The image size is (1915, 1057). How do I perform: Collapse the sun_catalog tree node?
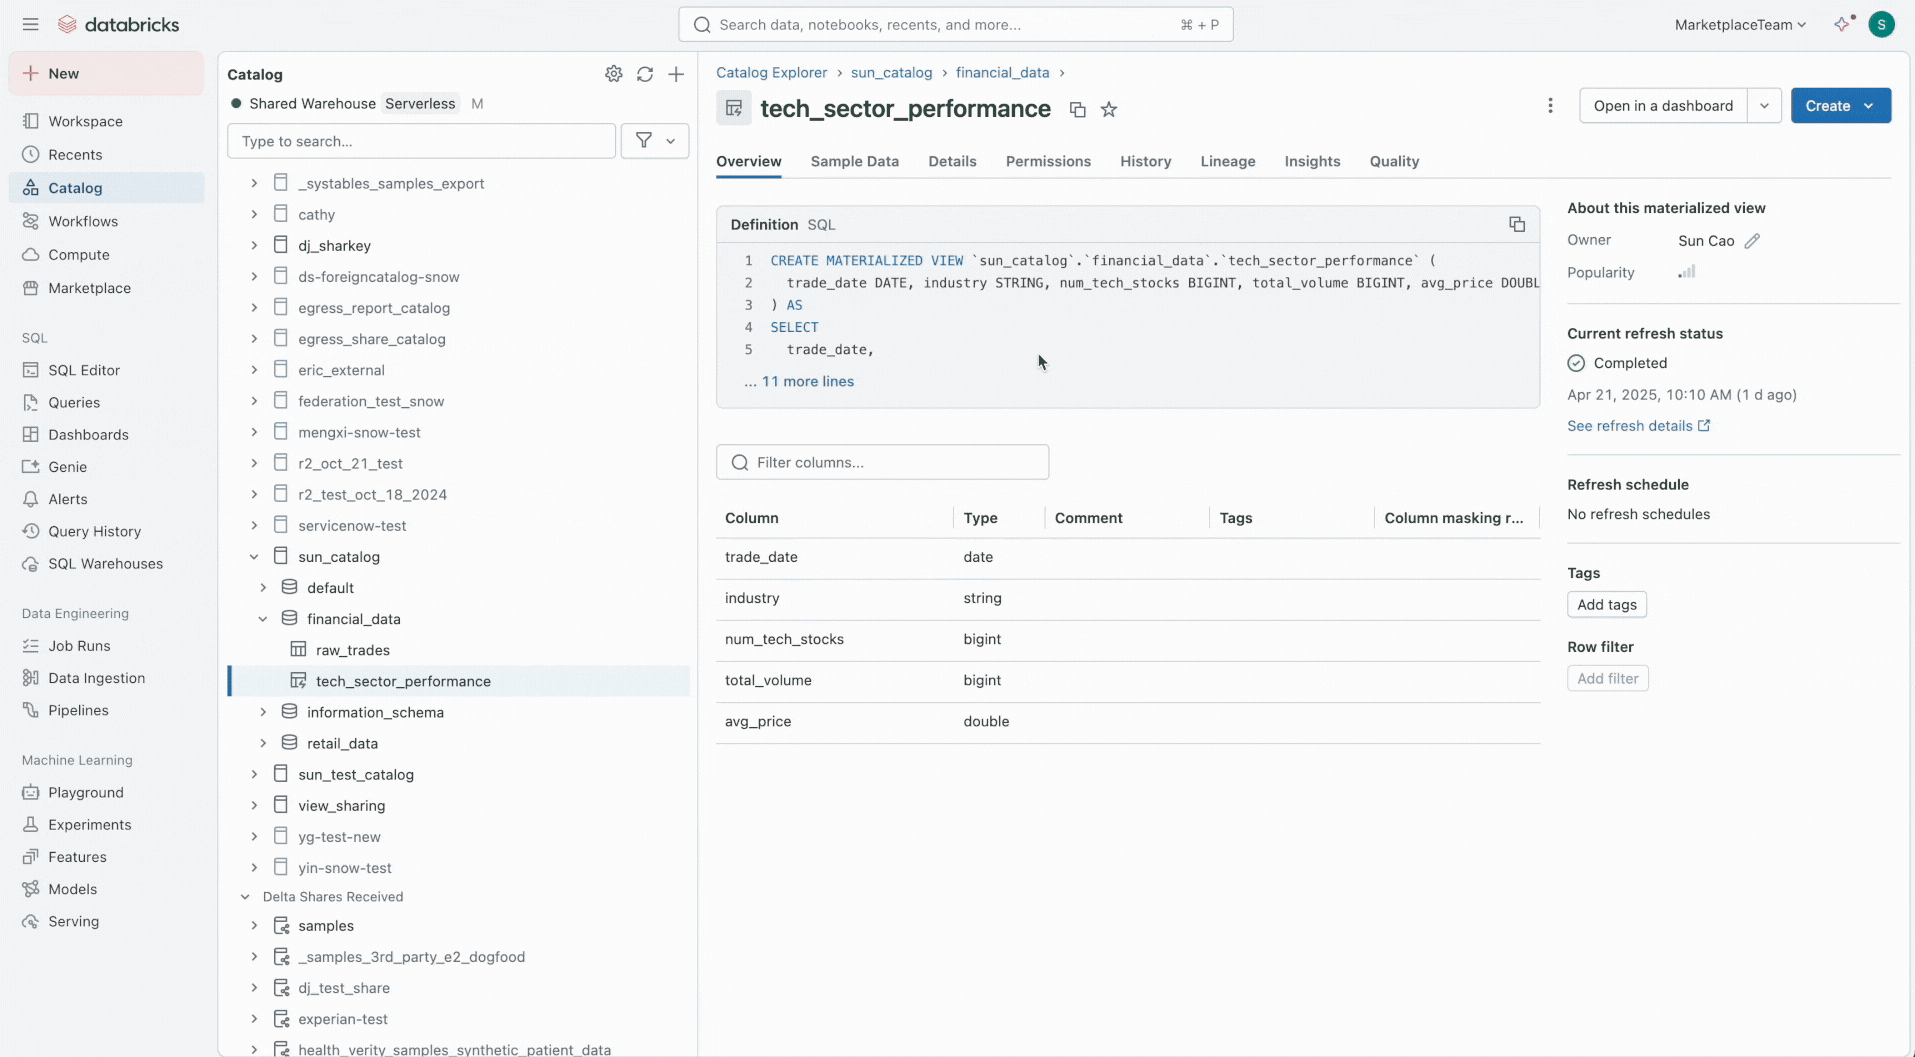[254, 557]
